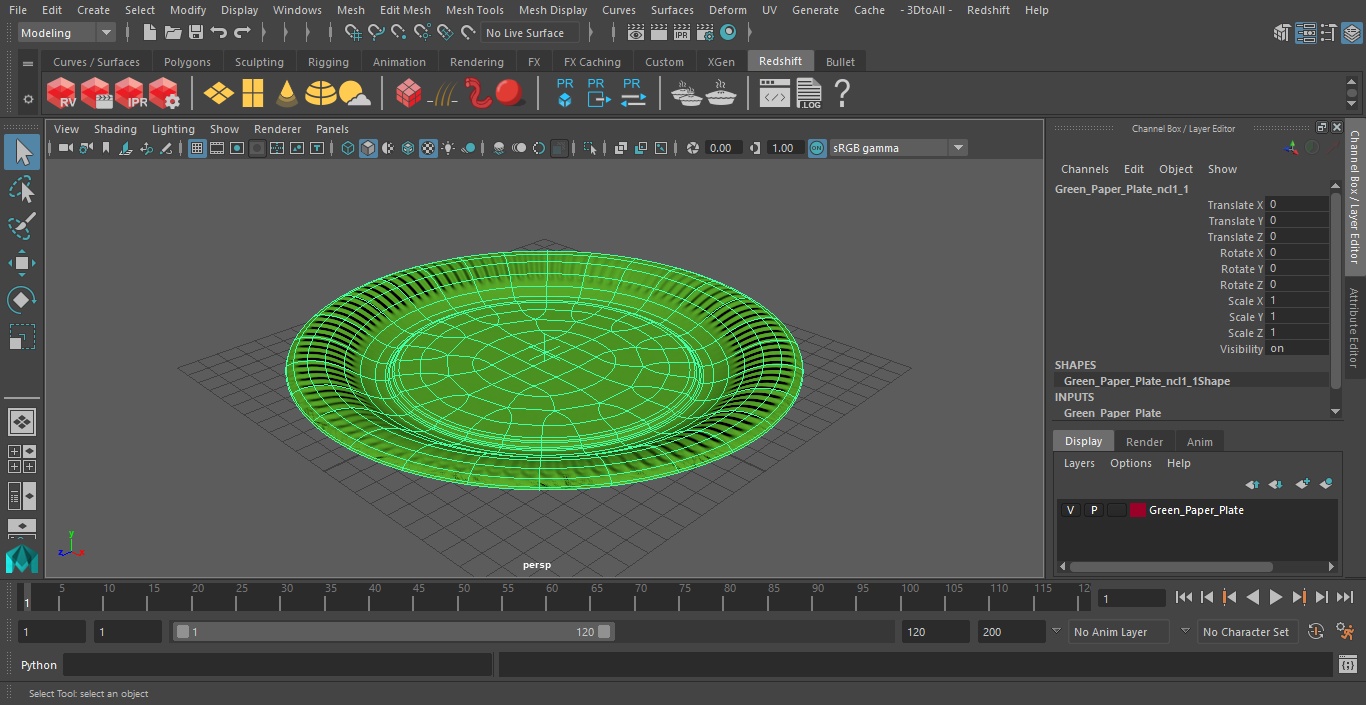Create Redshift spot light cone icon
The height and width of the screenshot is (705, 1366).
tap(287, 94)
